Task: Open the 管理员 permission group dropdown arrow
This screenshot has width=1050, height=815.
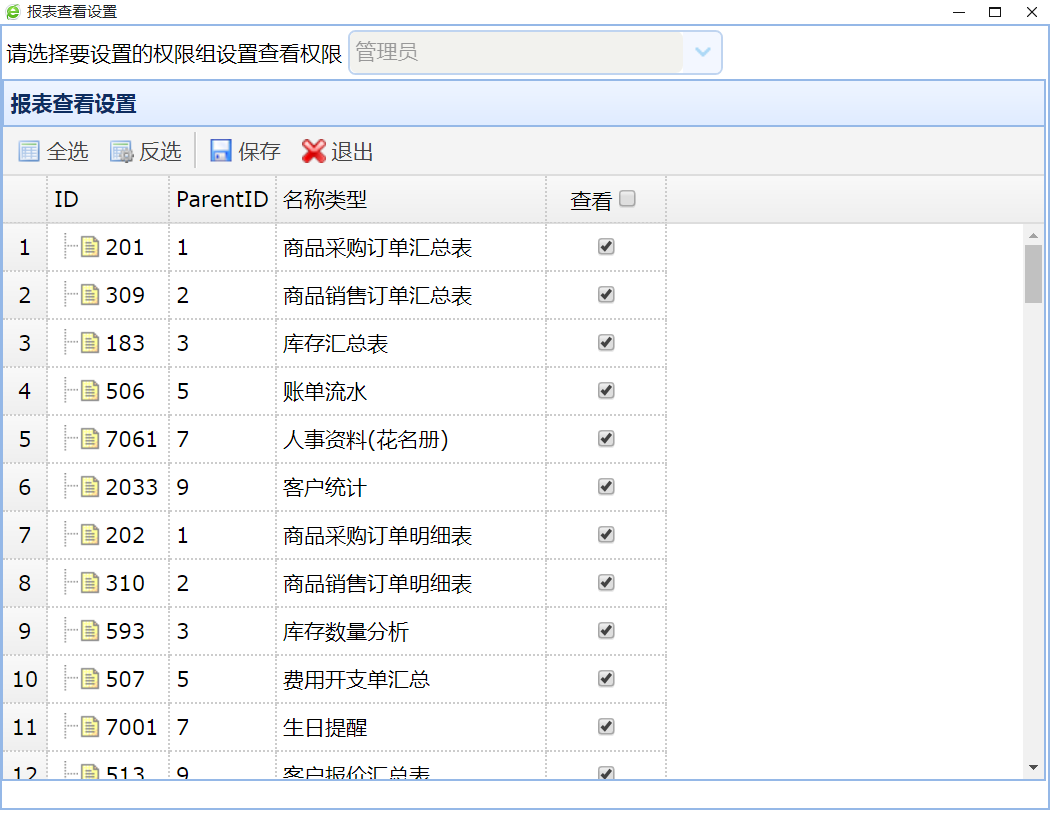Action: coord(703,52)
